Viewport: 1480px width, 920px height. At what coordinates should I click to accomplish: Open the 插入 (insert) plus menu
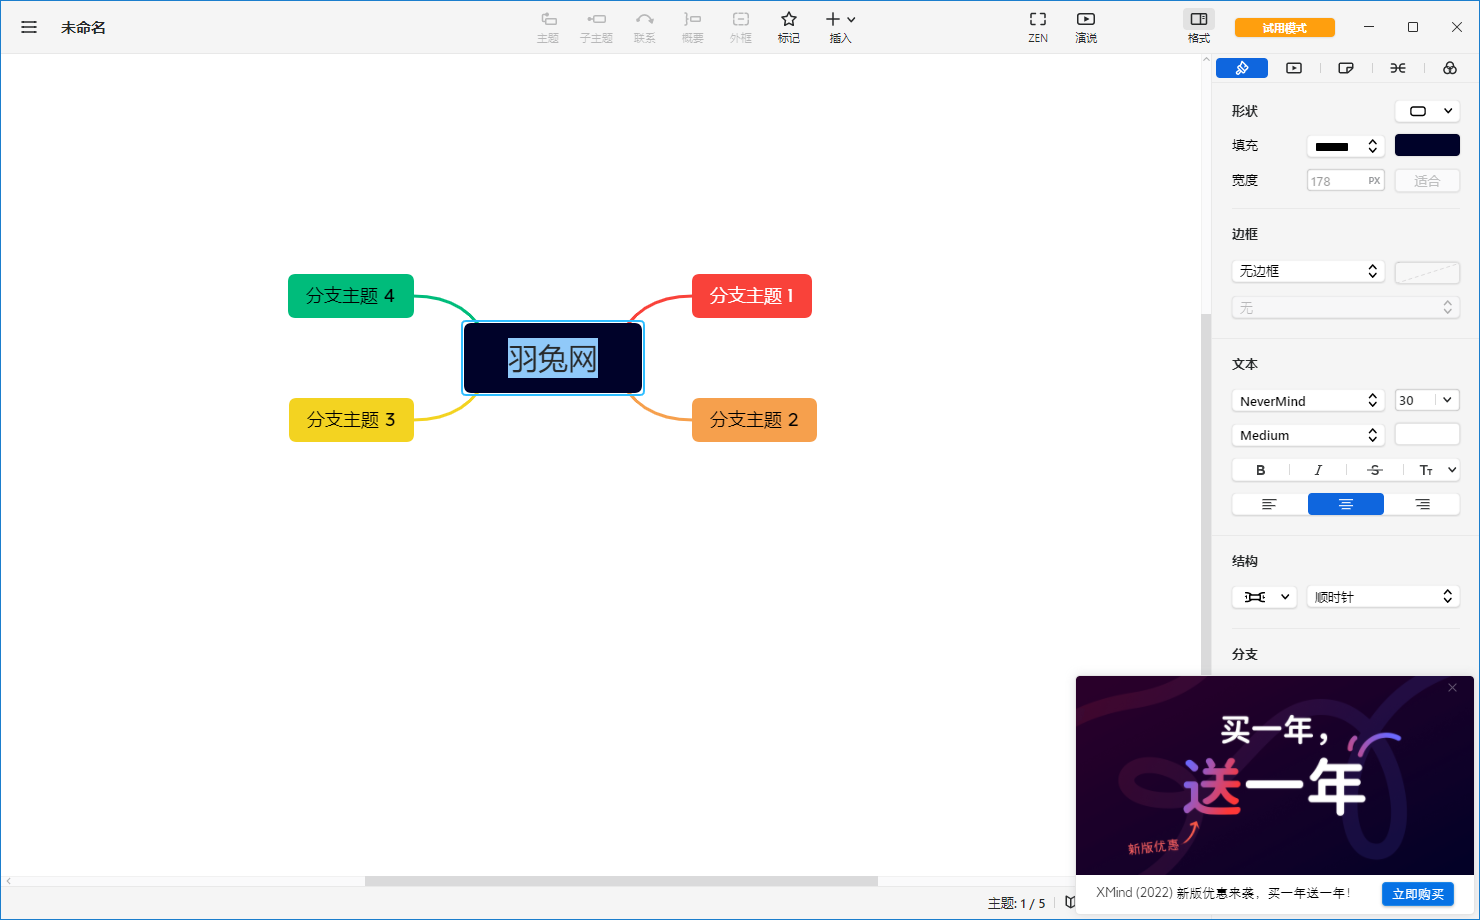[840, 27]
